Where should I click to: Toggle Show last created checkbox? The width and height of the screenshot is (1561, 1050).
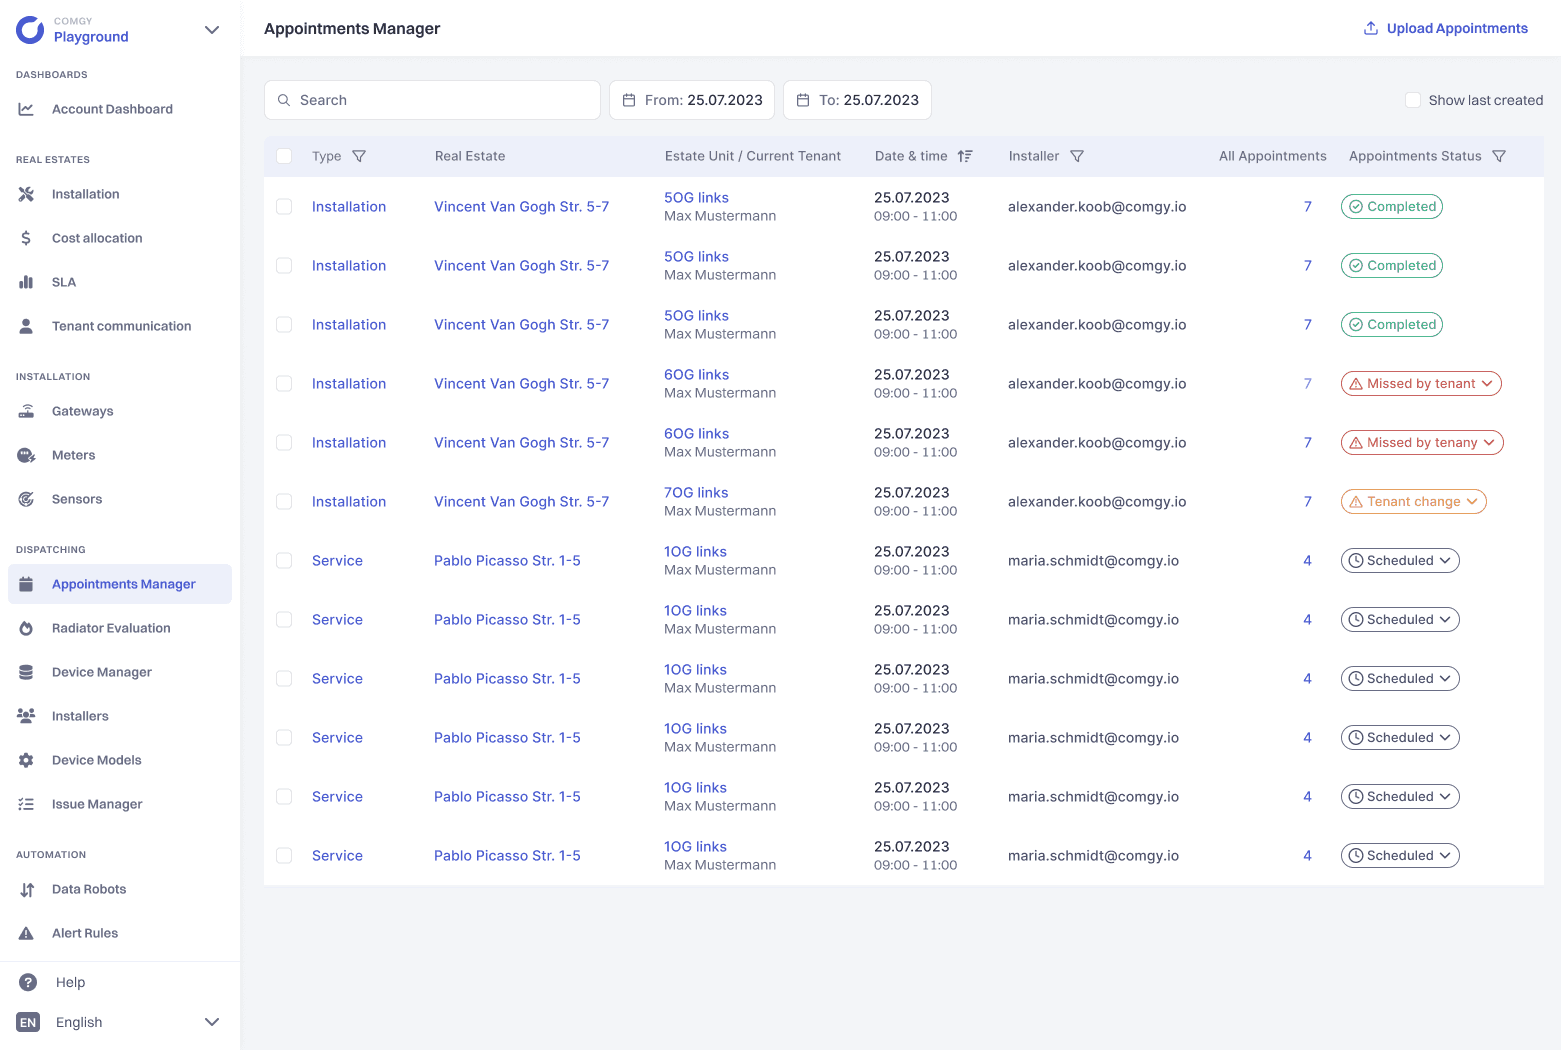[1413, 100]
